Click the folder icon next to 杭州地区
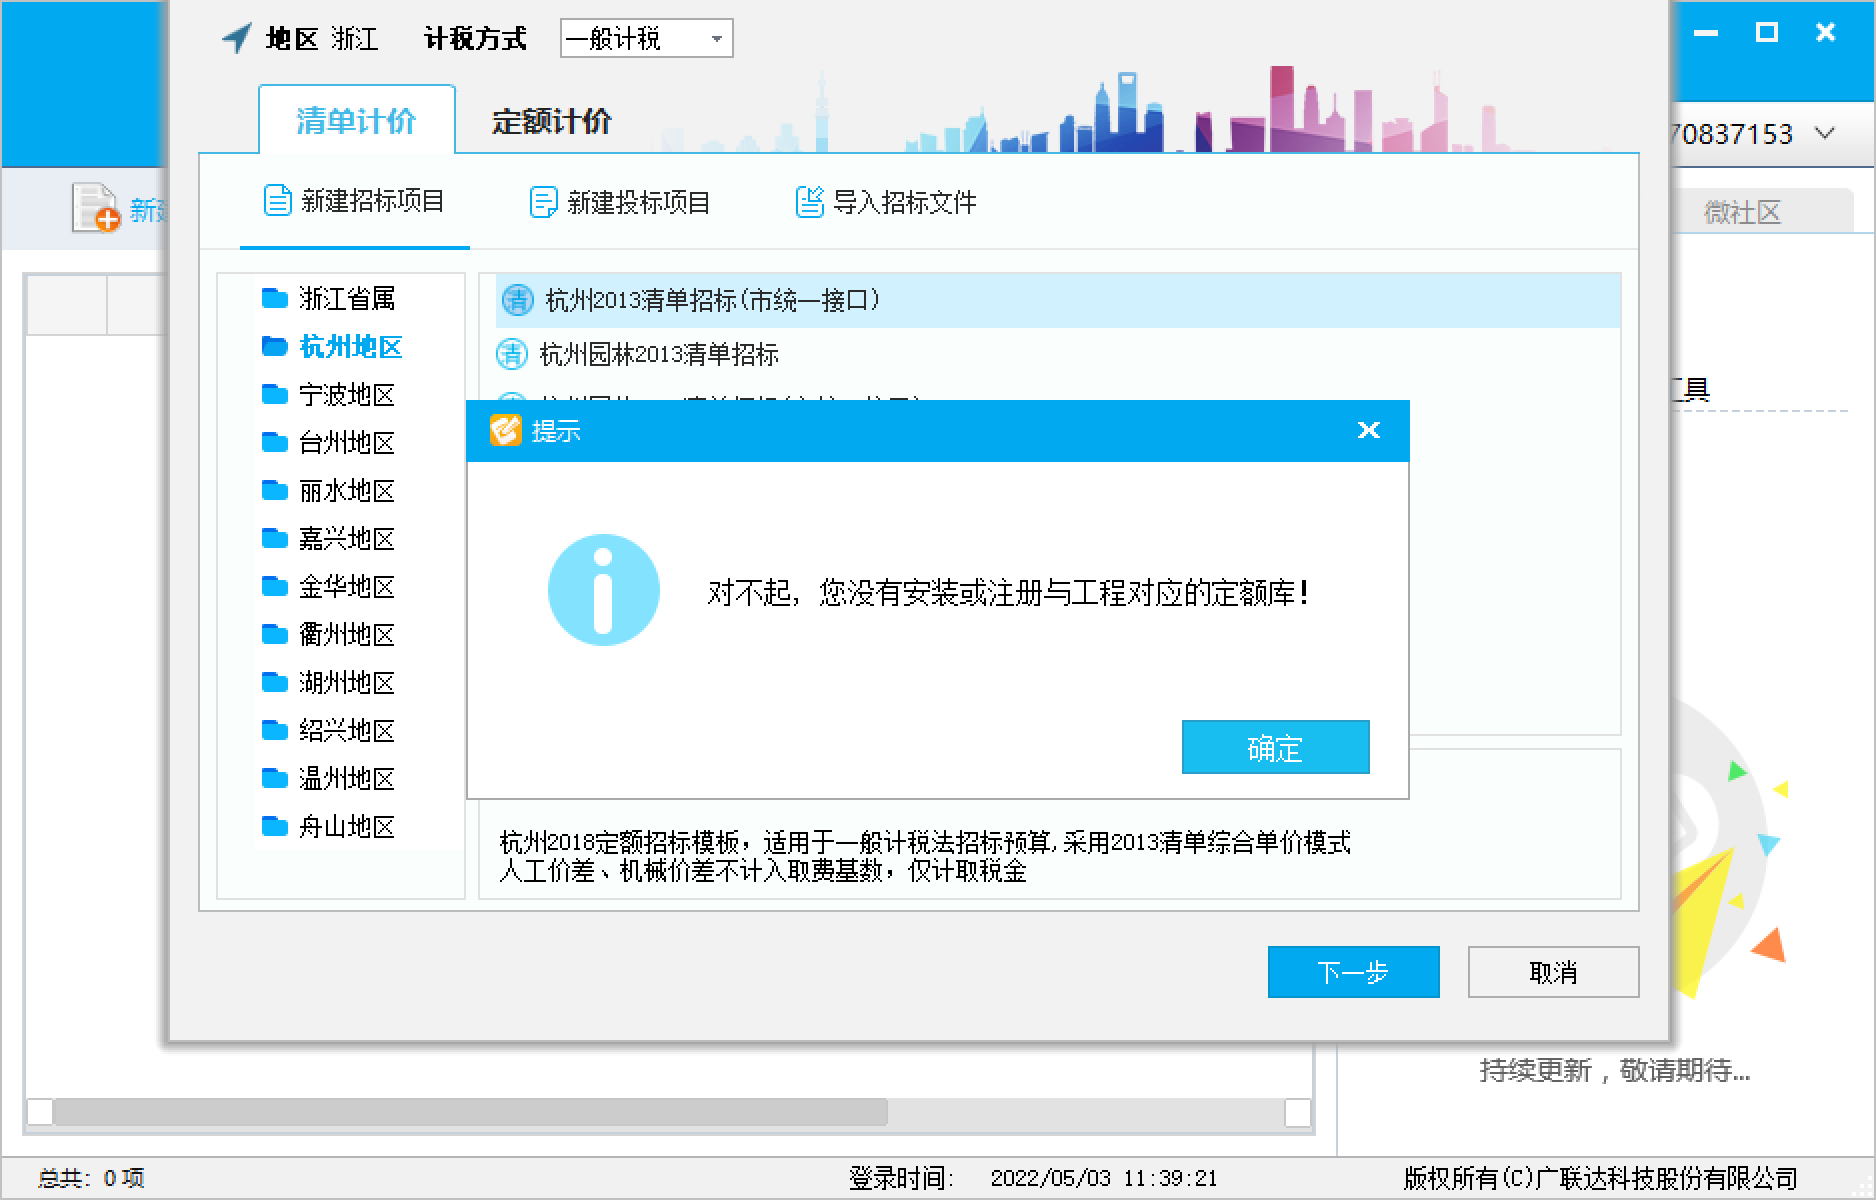 tap(274, 346)
